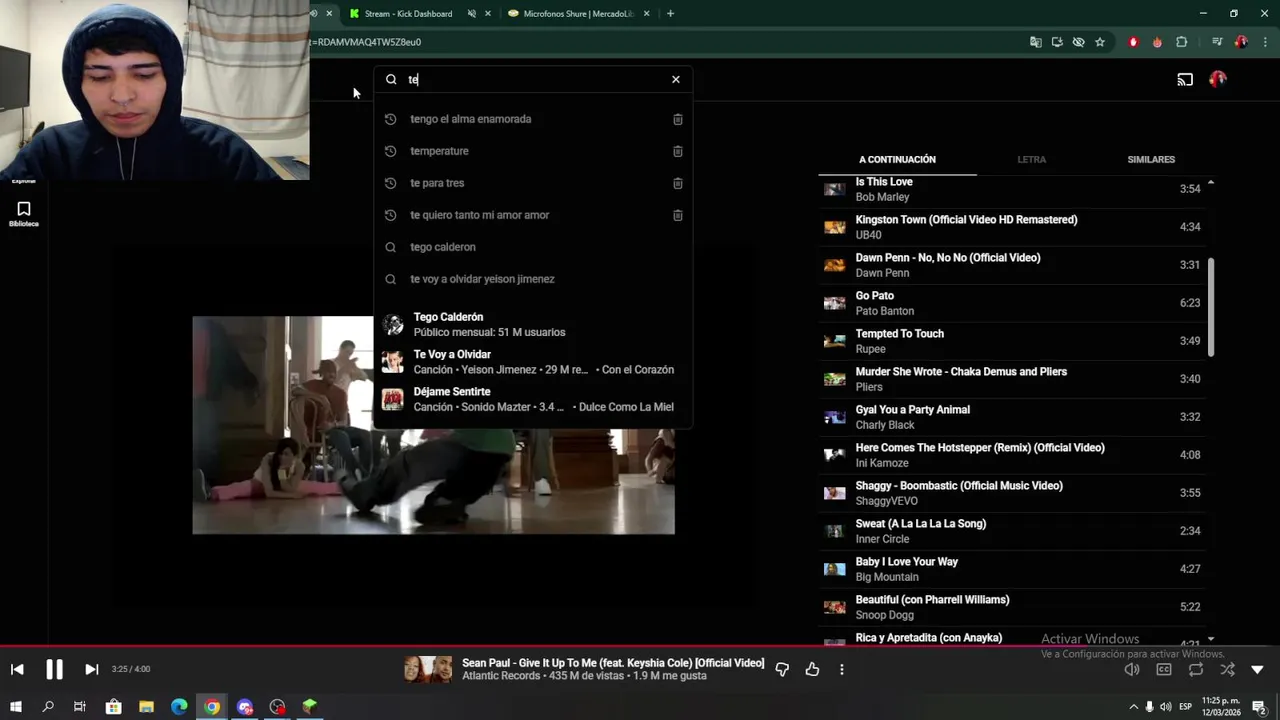Open song result "Déjame Sentirte"
This screenshot has height=720, width=1280.
point(533,399)
